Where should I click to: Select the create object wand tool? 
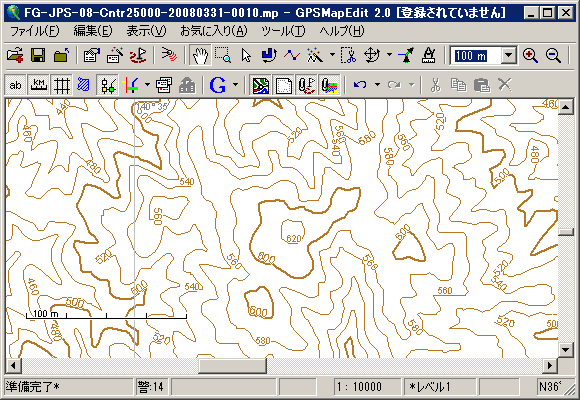[x=315, y=56]
